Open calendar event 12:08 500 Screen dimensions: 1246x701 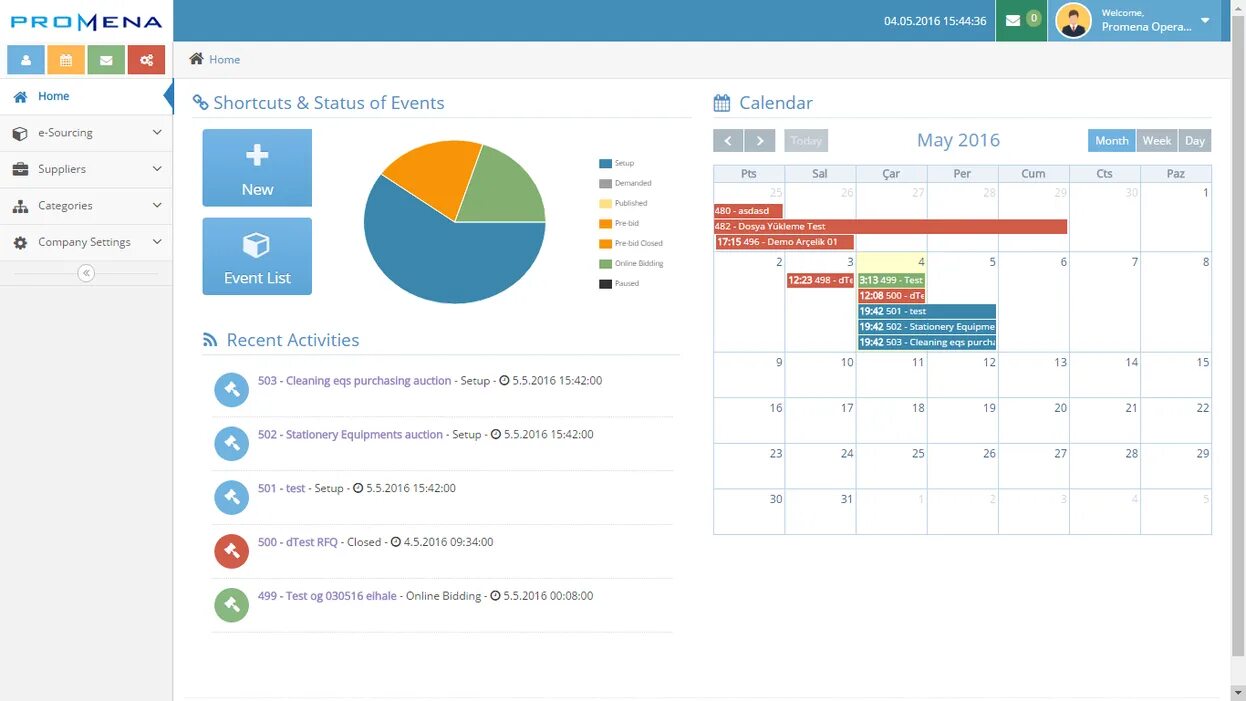[x=891, y=296]
